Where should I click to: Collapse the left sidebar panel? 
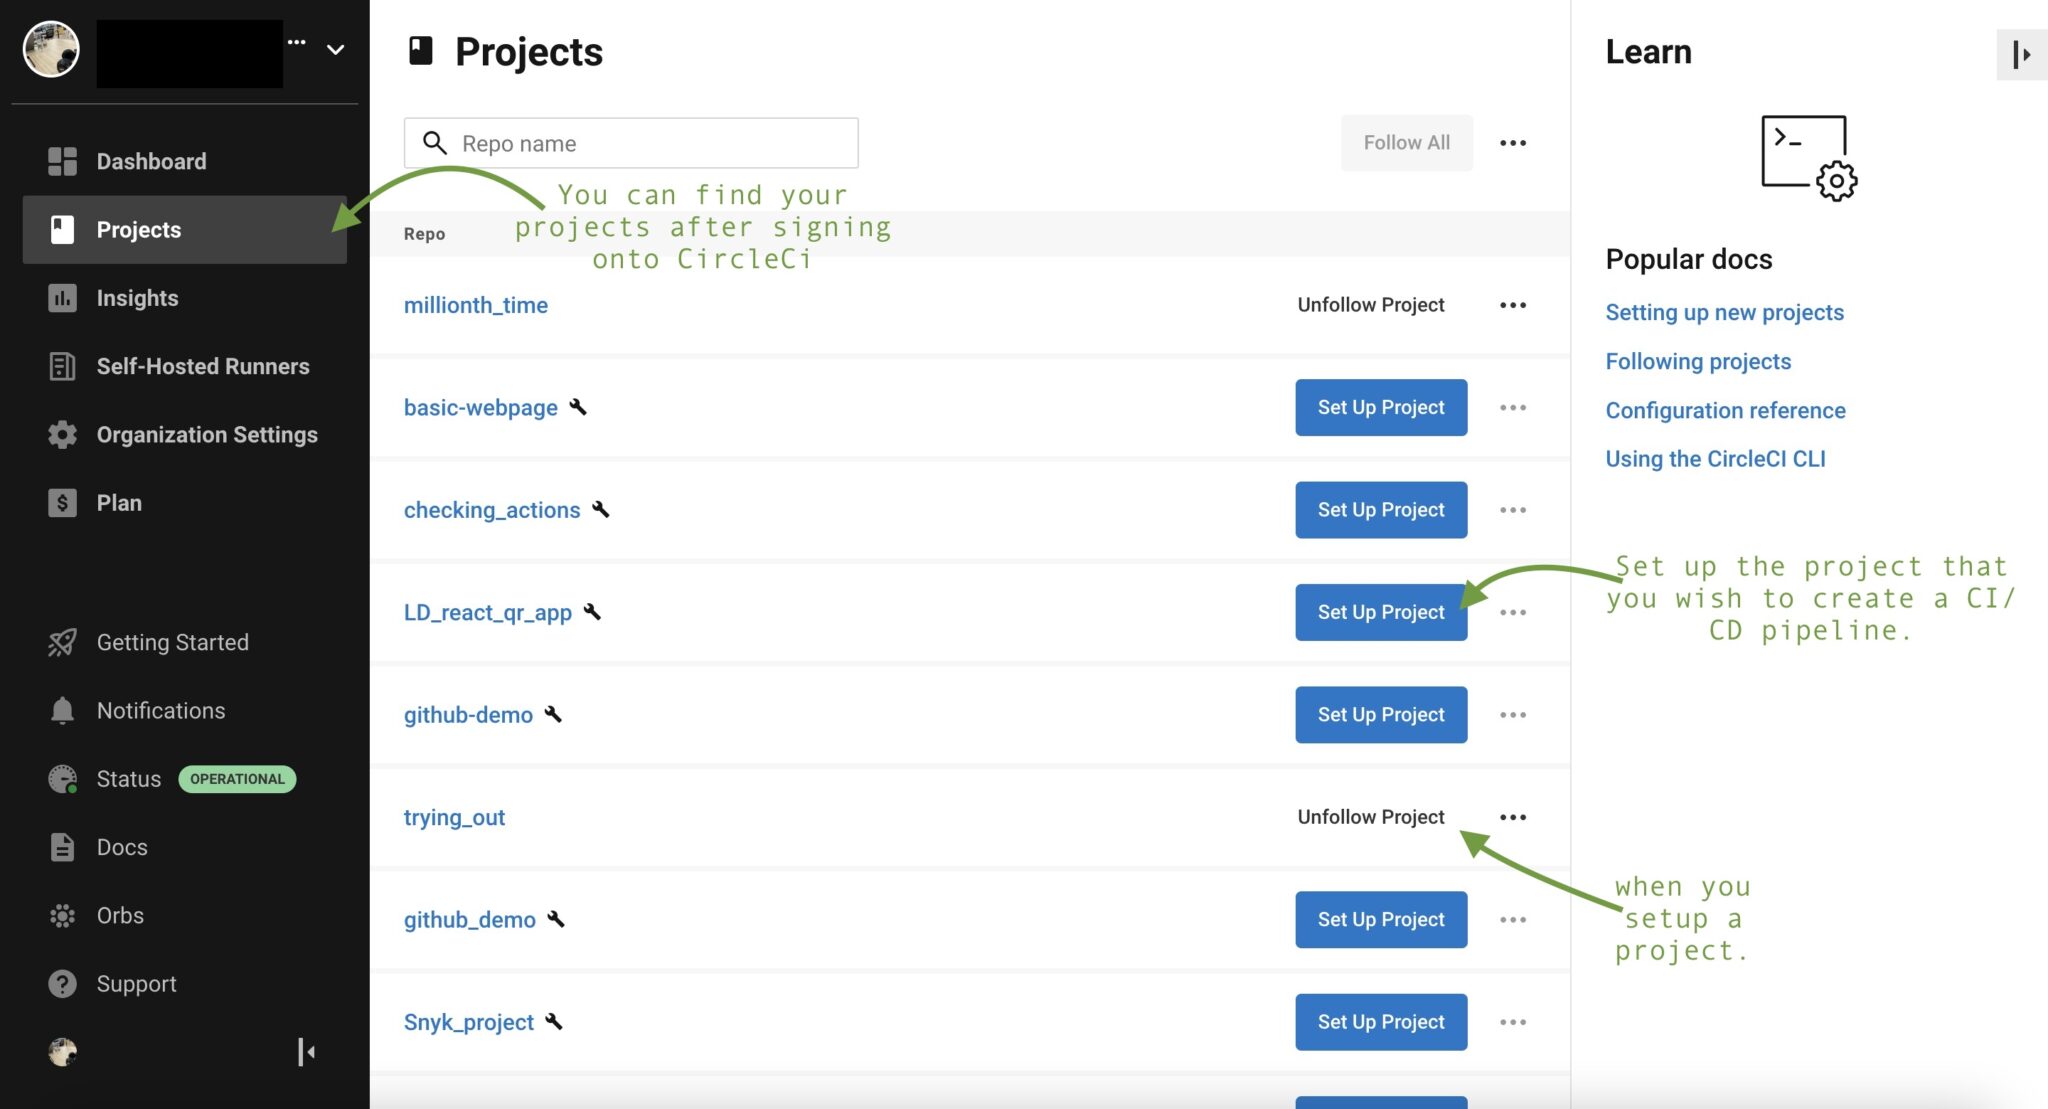point(306,1052)
